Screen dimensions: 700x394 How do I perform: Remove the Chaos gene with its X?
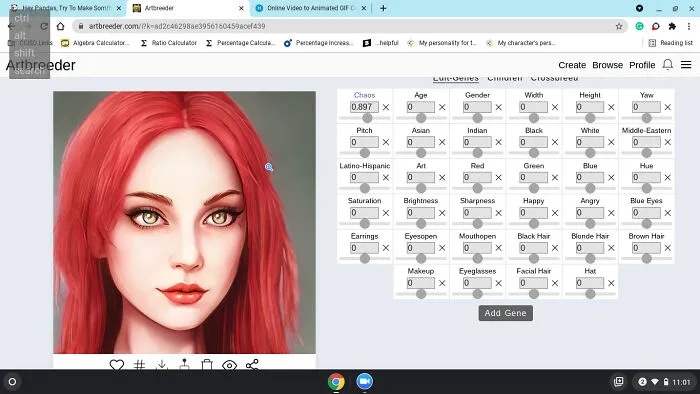pos(386,107)
